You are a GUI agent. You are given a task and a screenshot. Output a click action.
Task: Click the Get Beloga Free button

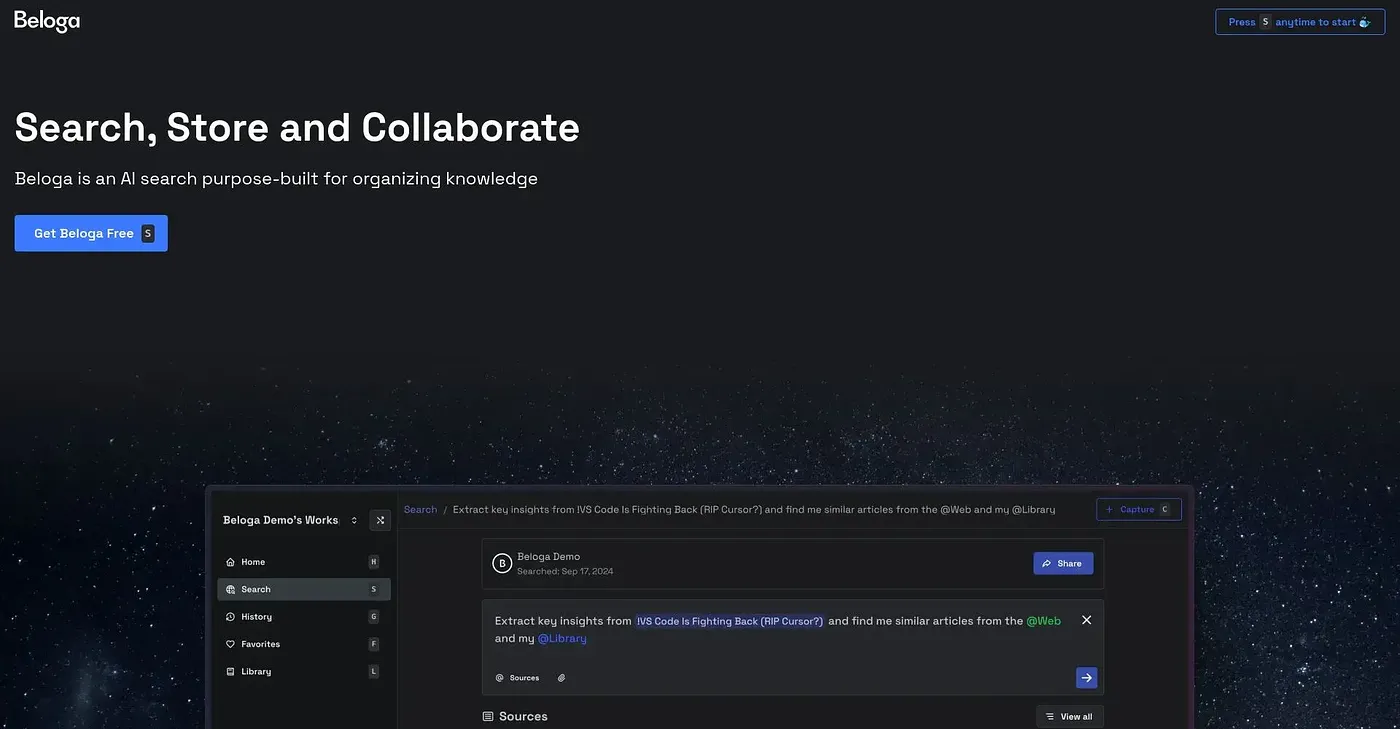(x=91, y=233)
